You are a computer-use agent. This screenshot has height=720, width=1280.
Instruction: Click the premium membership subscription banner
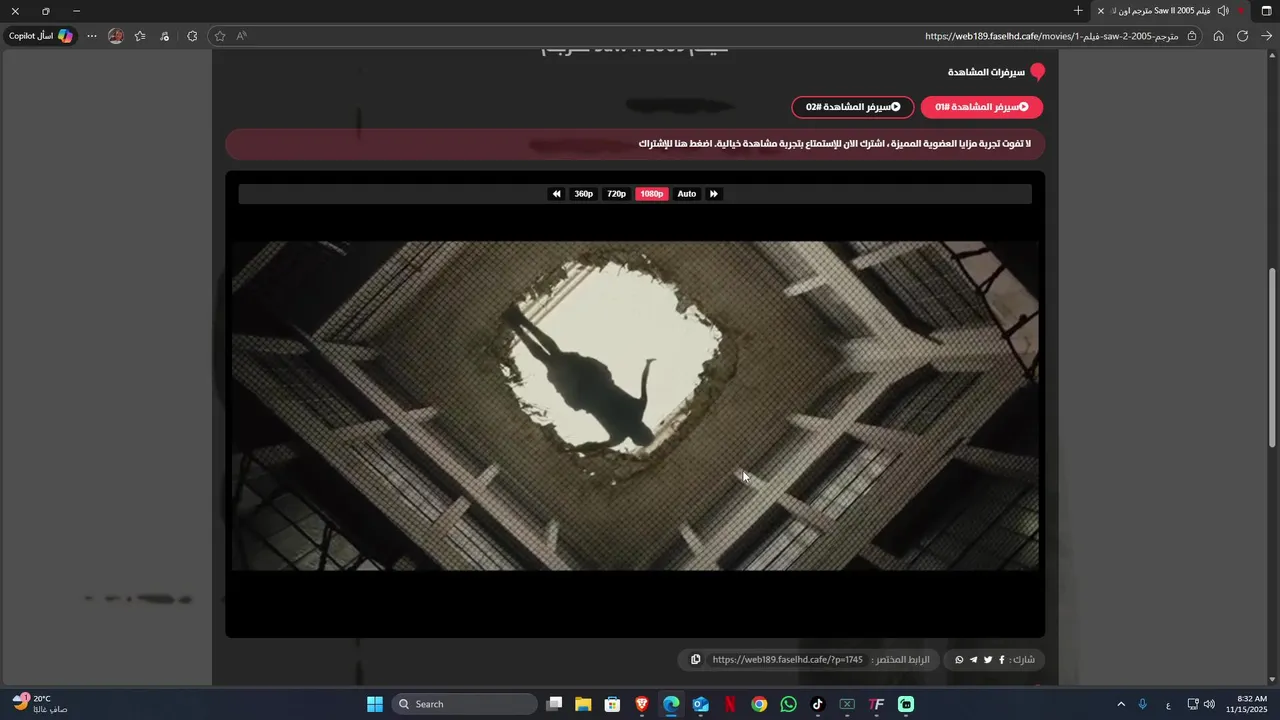coord(635,144)
